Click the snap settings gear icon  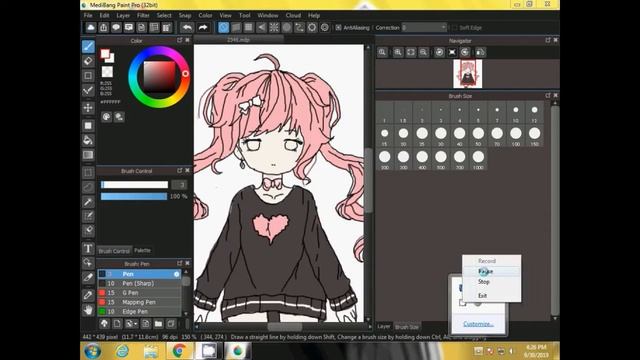pyautogui.click(x=312, y=28)
